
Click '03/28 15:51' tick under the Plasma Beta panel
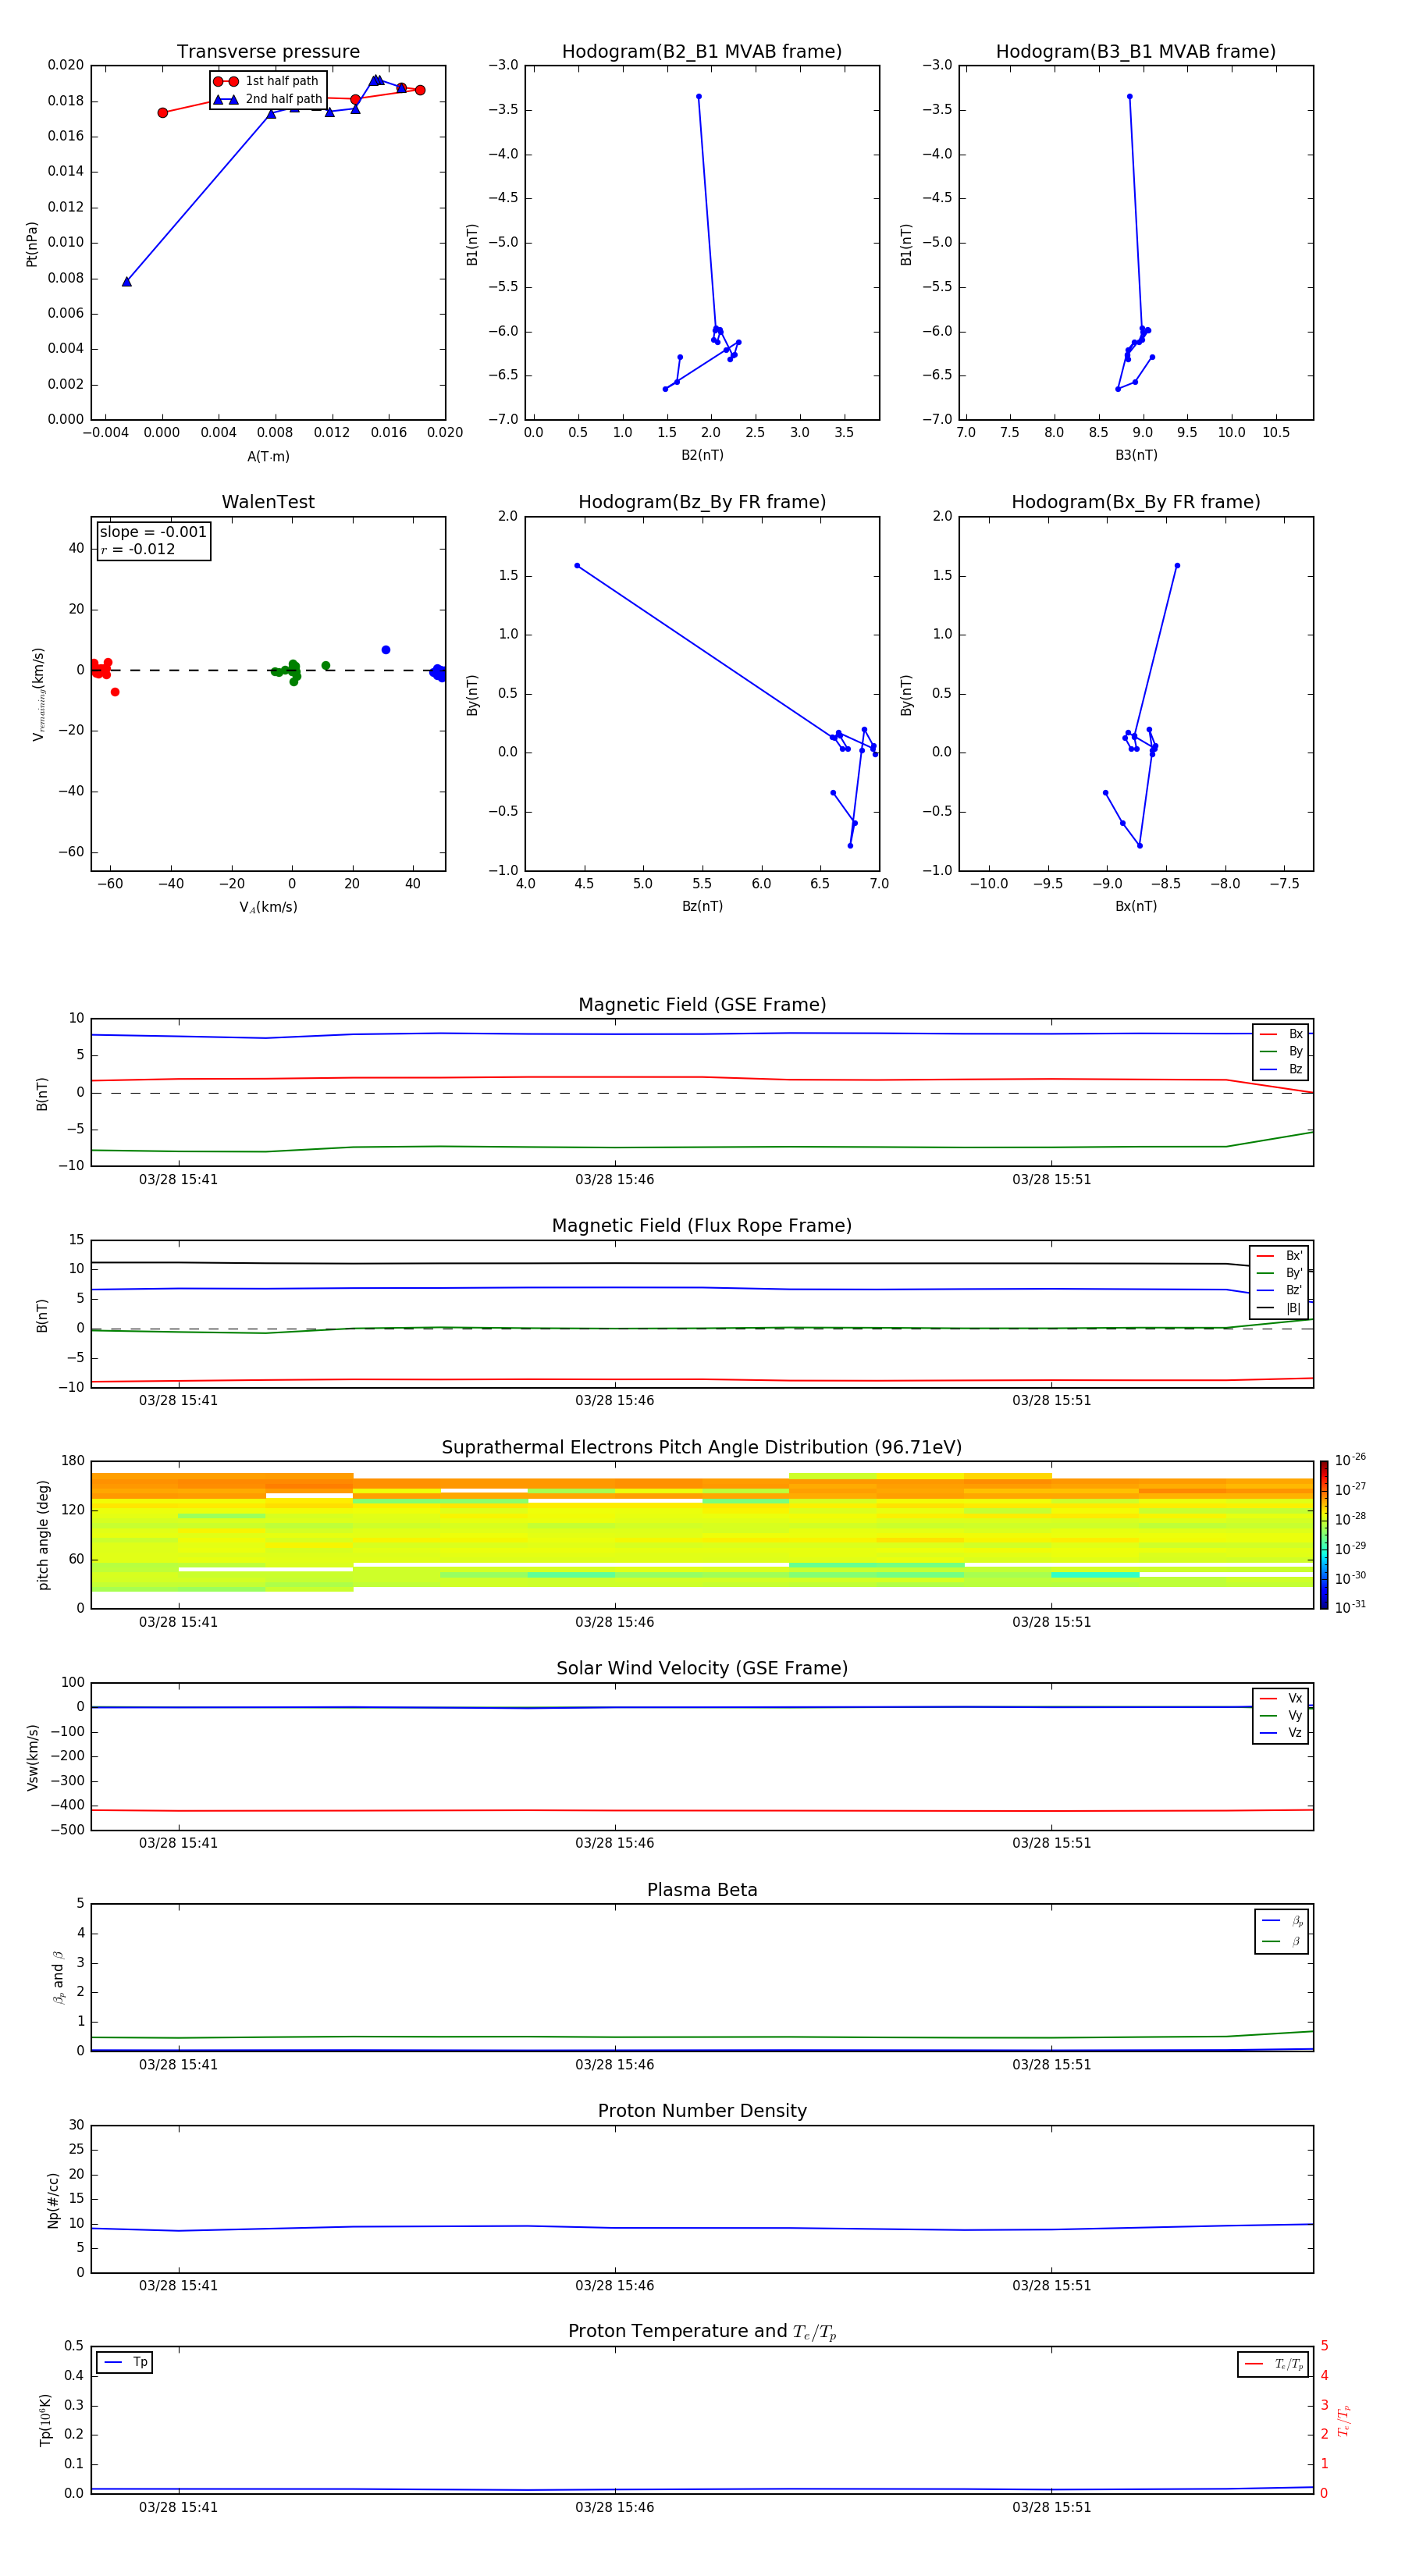point(1052,2064)
